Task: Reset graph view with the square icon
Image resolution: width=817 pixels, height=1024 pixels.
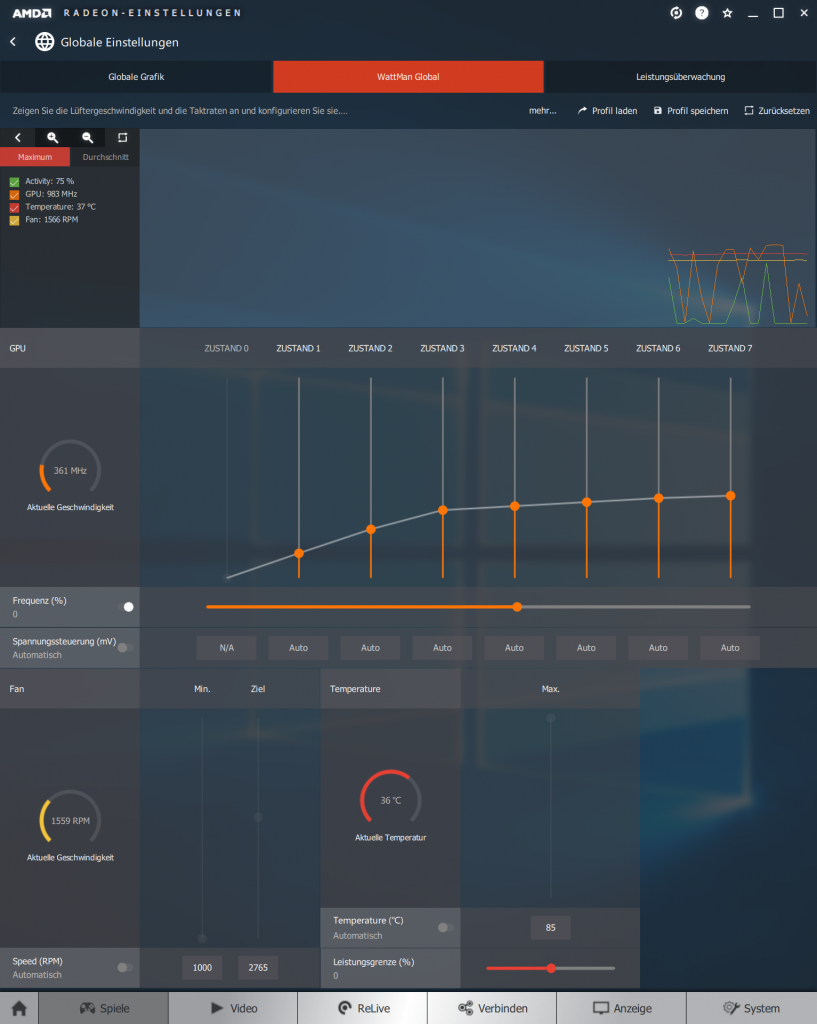Action: click(122, 138)
